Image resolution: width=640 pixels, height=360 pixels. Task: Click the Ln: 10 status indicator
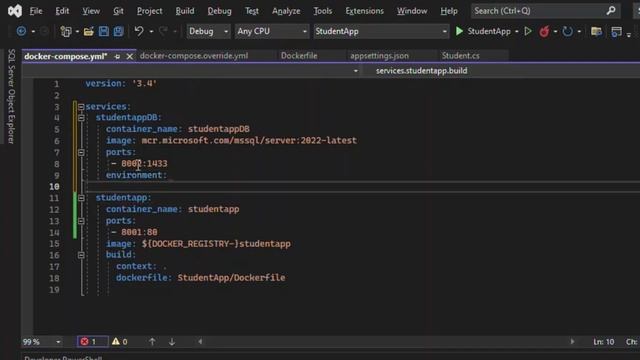pos(604,342)
